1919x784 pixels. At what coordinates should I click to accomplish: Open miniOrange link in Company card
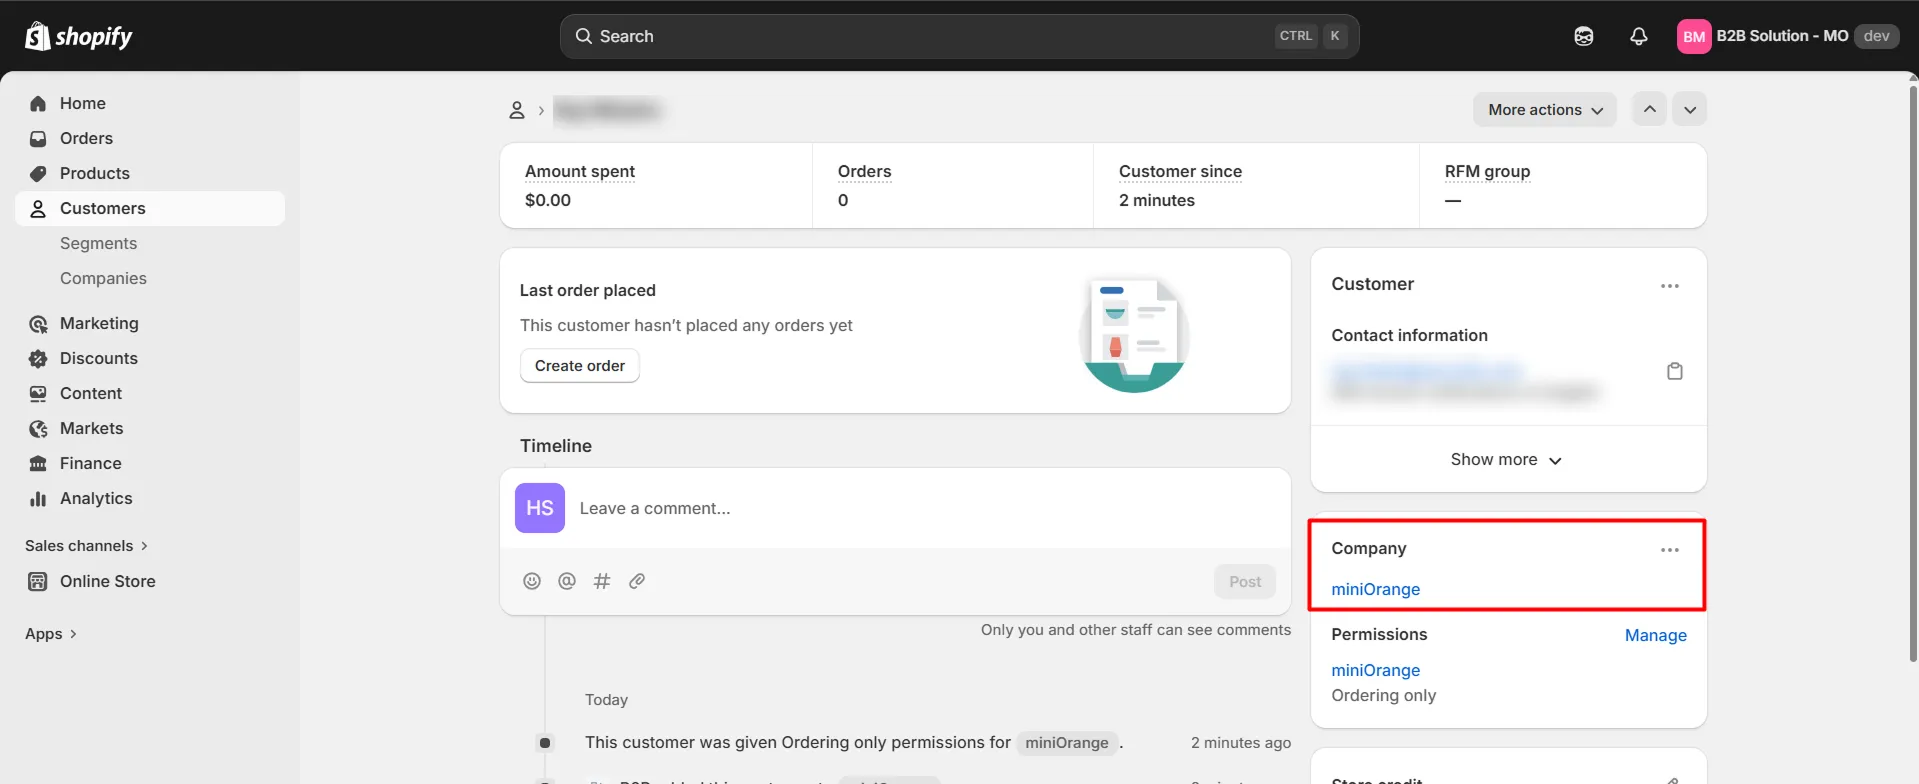(1376, 590)
